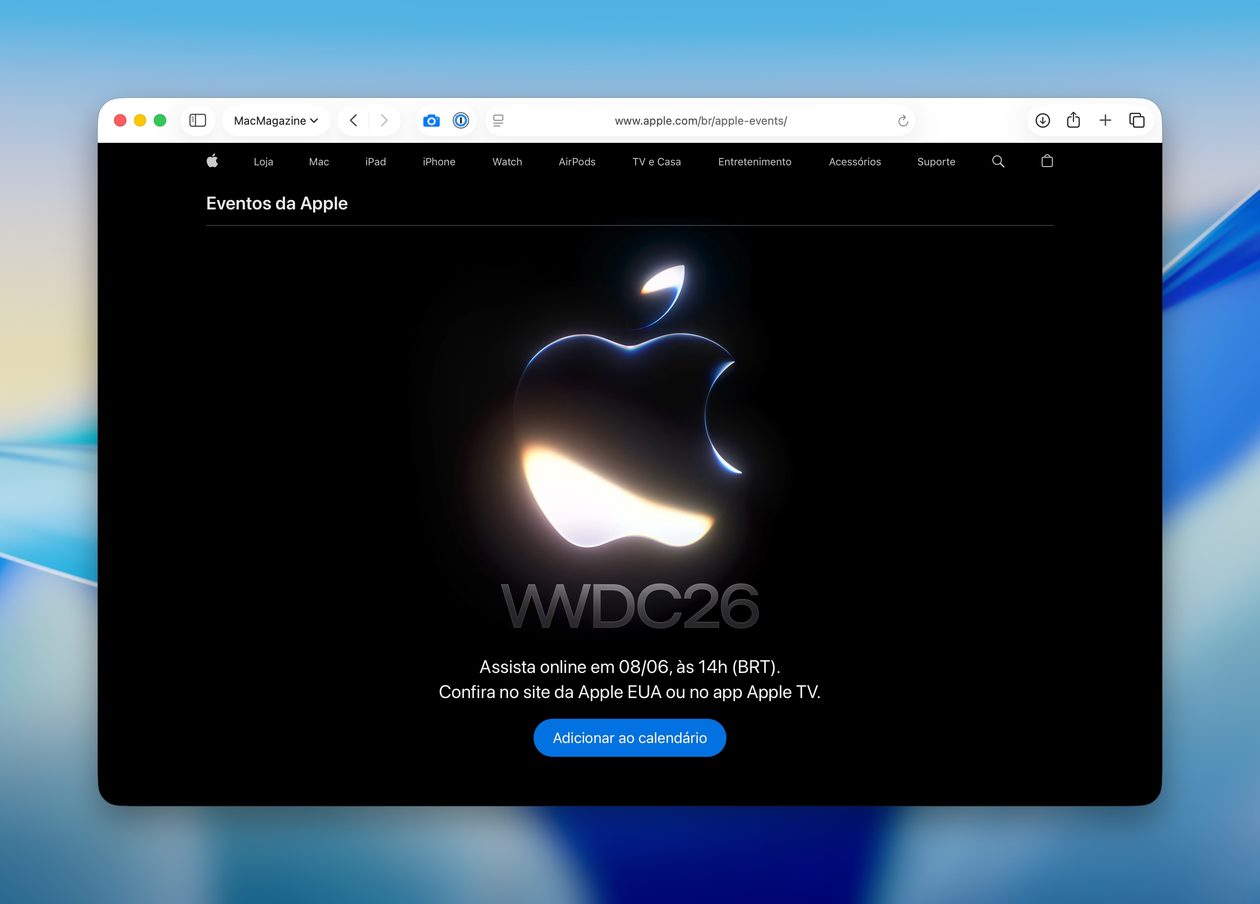The image size is (1260, 904).
Task: Open the Loja menu item
Action: point(263,162)
